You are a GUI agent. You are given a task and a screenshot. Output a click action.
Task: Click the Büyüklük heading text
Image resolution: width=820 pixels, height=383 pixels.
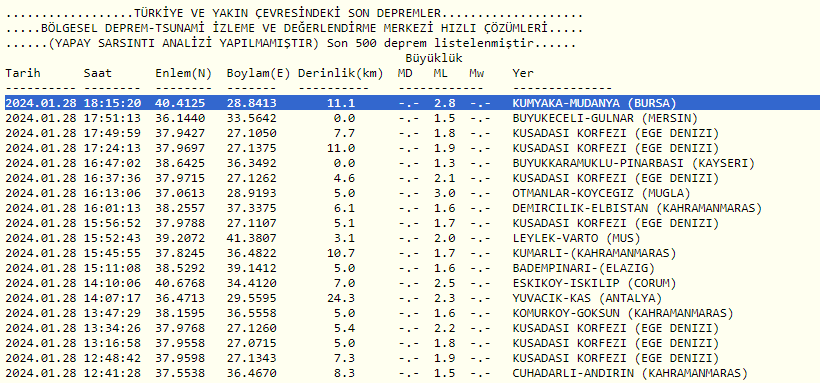[434, 58]
